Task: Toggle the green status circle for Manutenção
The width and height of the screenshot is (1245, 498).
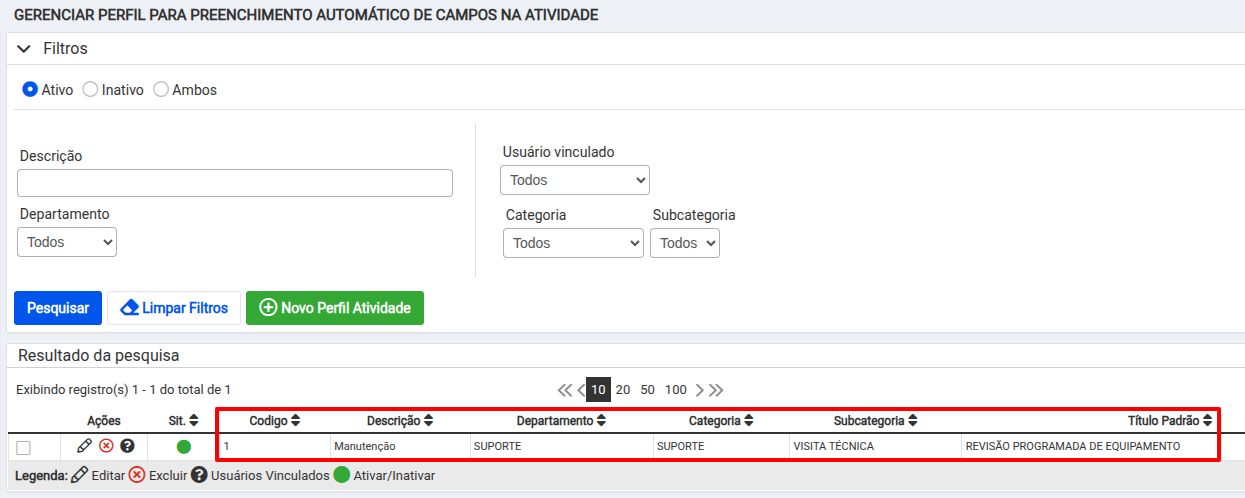Action: (184, 447)
